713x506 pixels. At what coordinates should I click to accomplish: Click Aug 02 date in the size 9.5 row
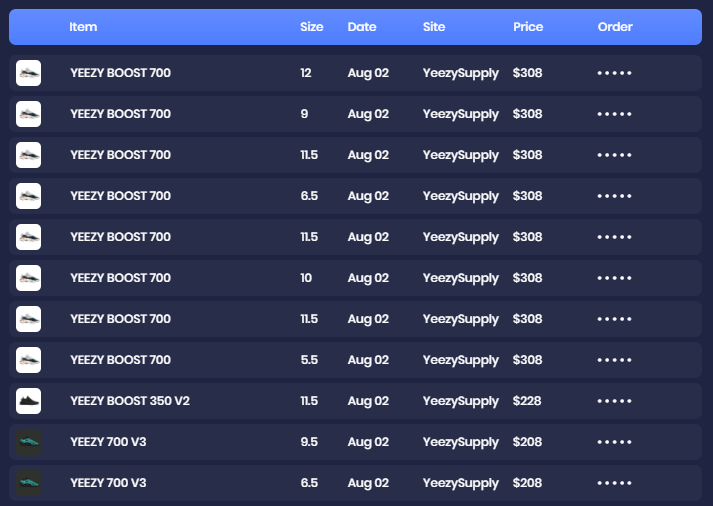pos(368,442)
